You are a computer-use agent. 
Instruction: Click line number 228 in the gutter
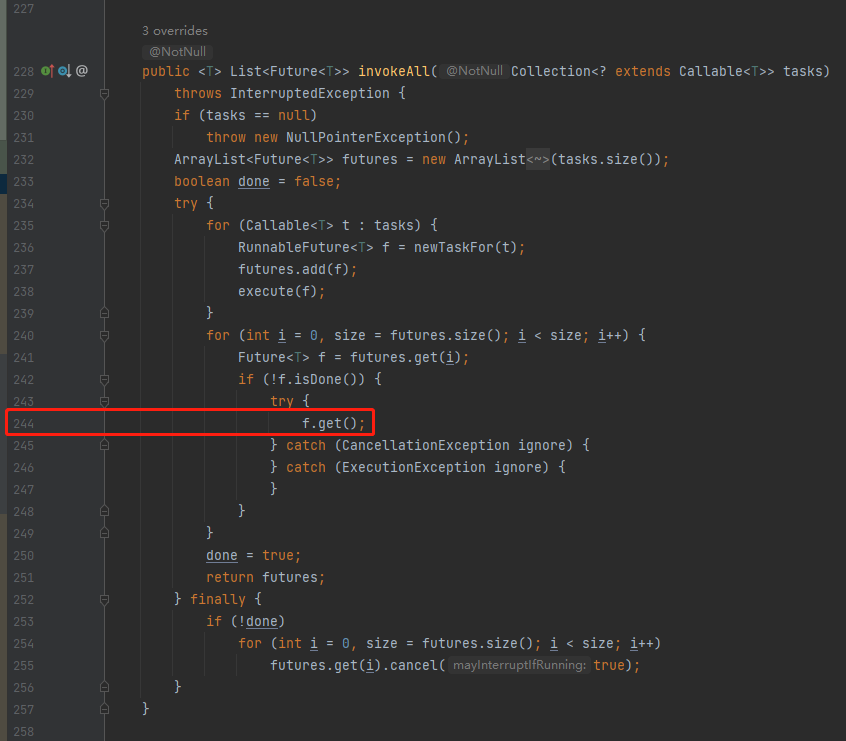24,72
